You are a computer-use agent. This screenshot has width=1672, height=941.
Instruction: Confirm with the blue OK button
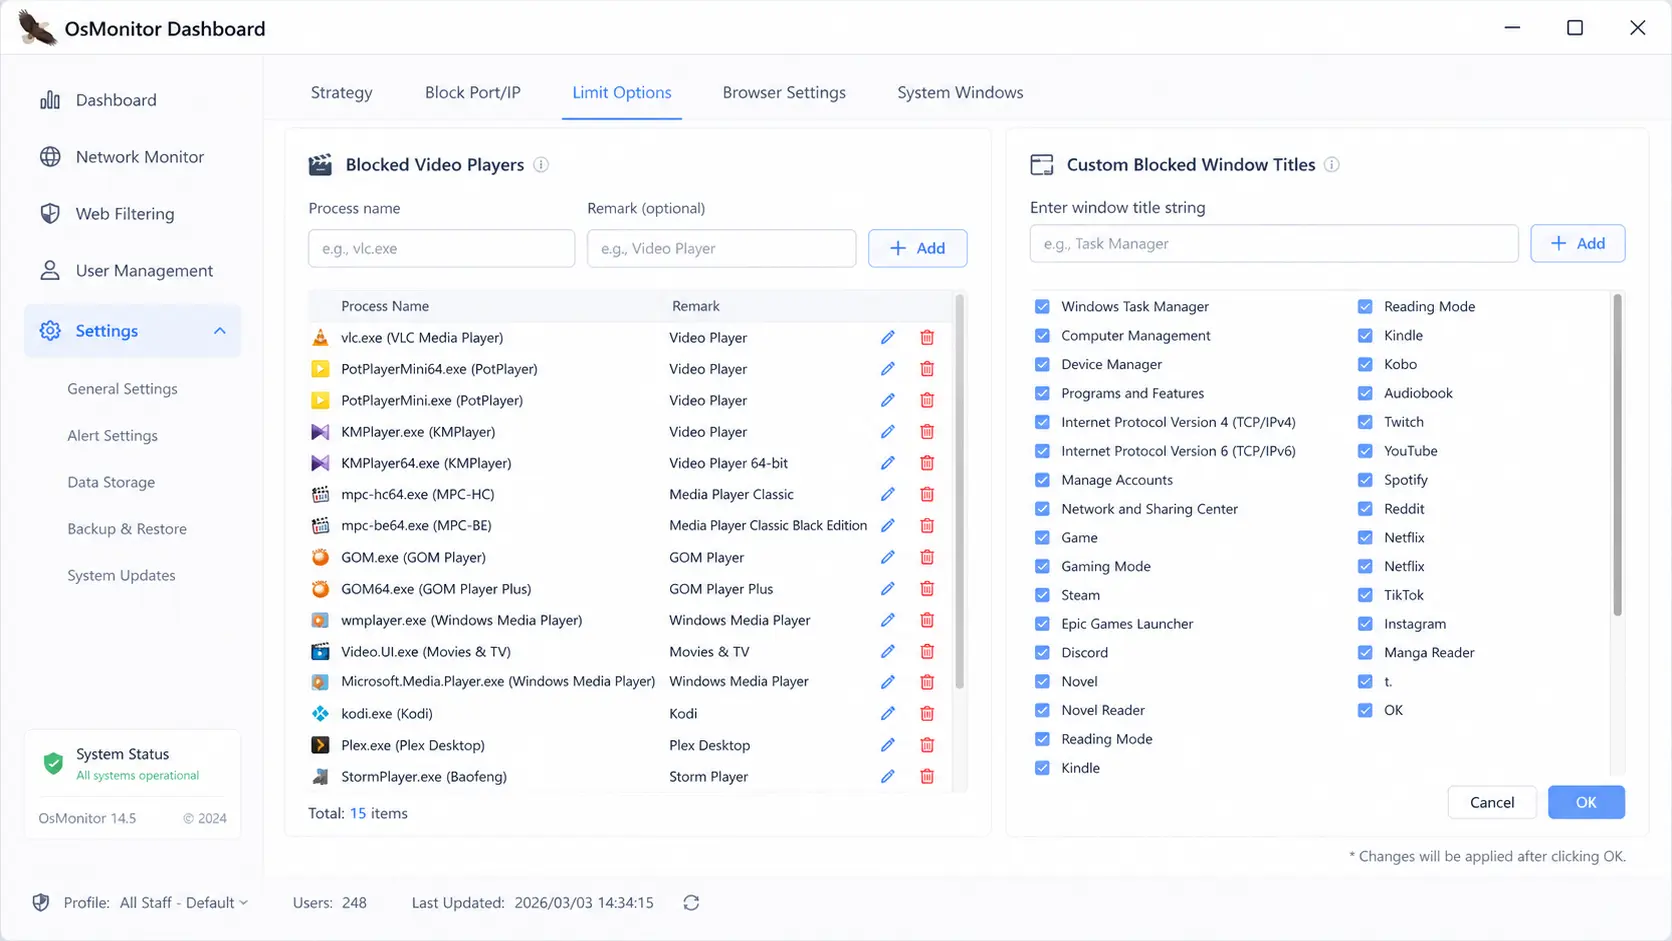pyautogui.click(x=1586, y=802)
